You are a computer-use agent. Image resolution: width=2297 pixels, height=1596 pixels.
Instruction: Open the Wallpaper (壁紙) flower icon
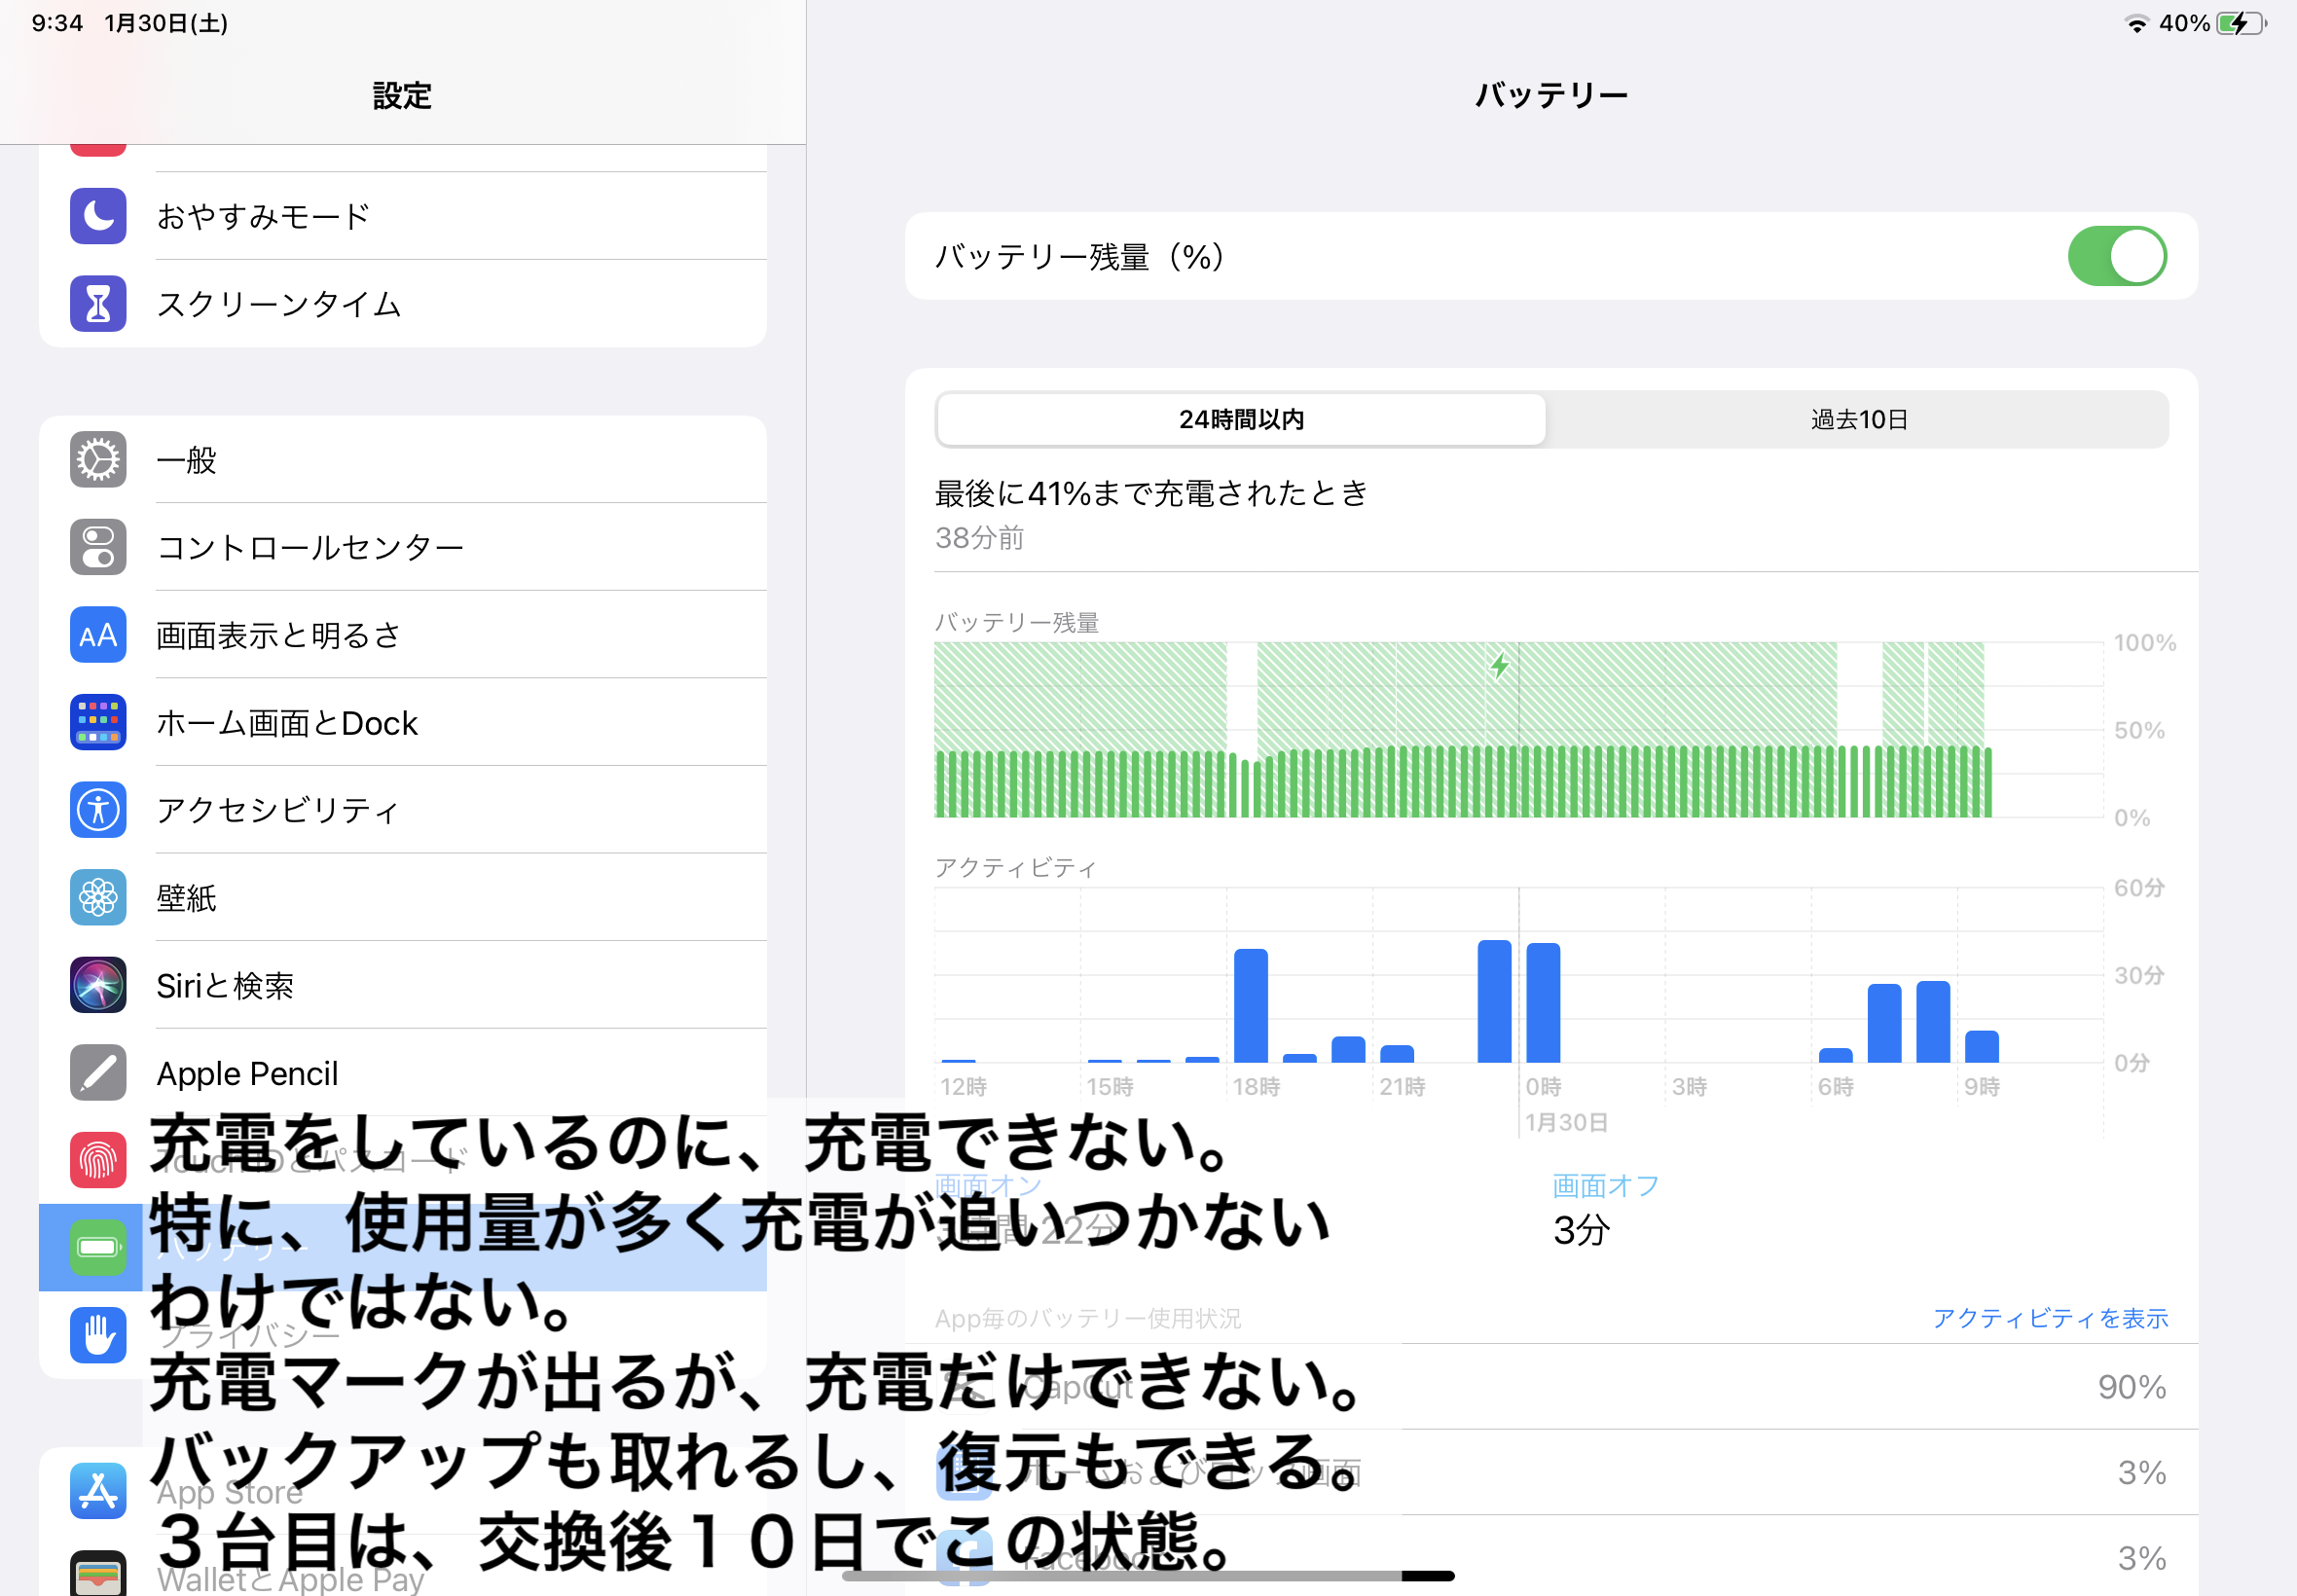tap(98, 897)
